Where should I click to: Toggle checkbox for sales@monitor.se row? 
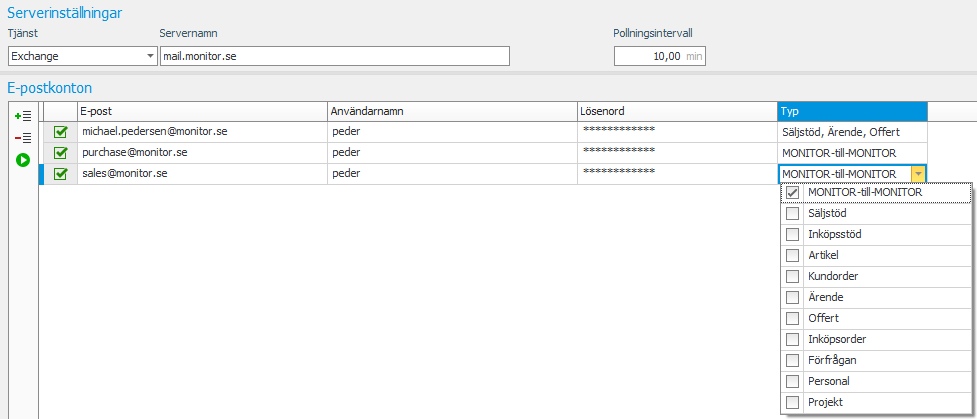tap(60, 174)
